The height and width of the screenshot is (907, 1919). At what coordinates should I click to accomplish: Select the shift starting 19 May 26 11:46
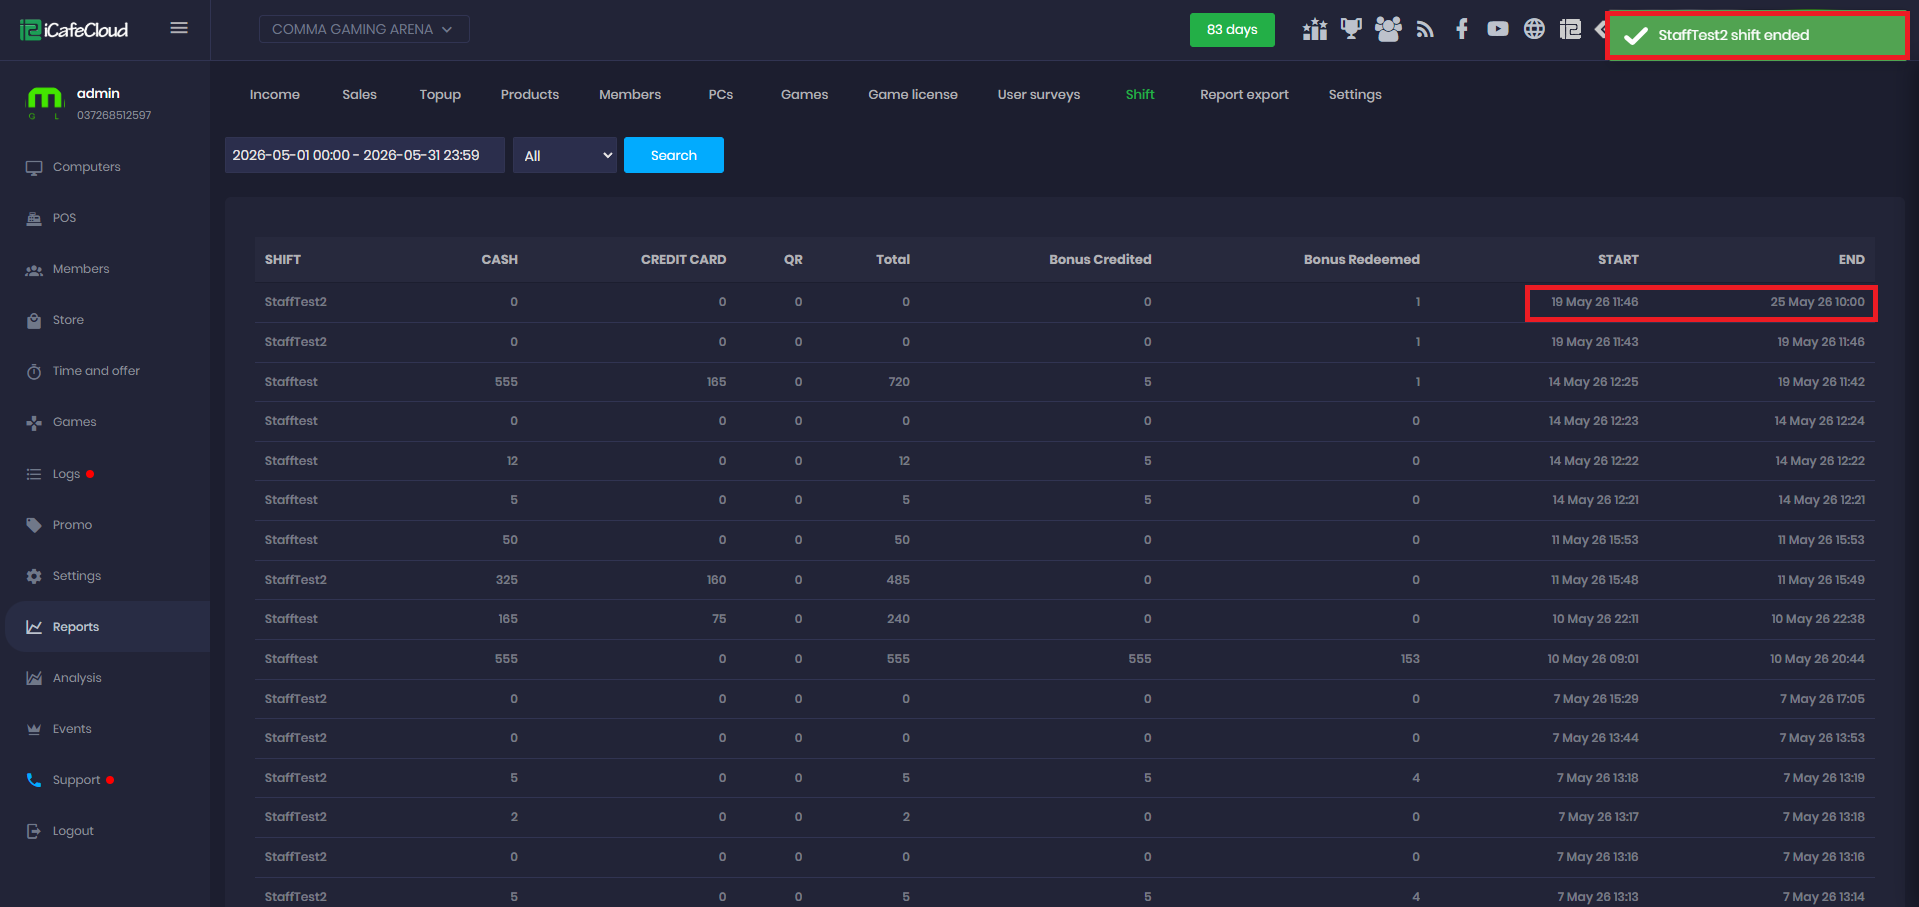1064,302
